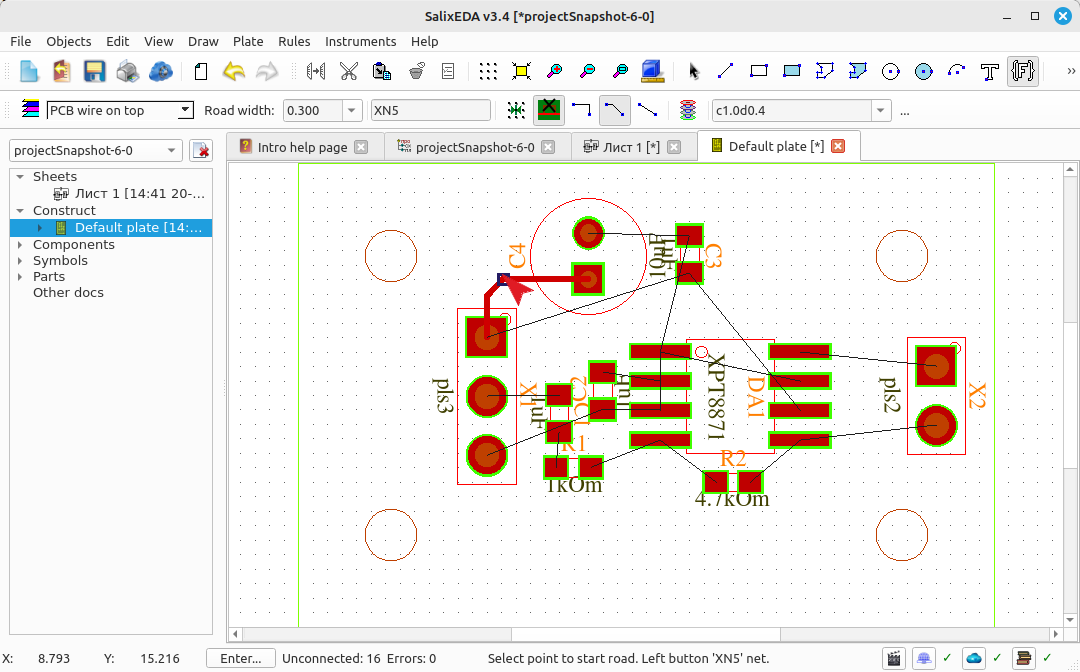Select the filled rectangle tool
The width and height of the screenshot is (1080, 672).
click(x=791, y=71)
